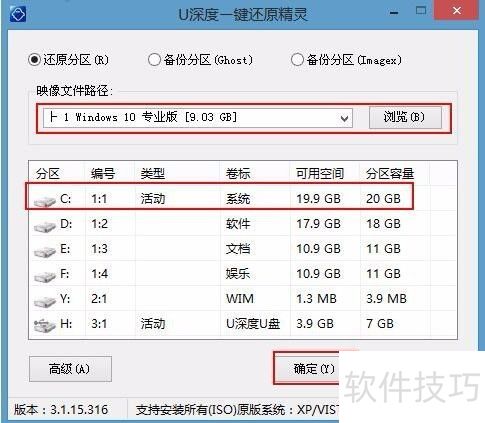Click the 3.9 GB free space cell
The image size is (485, 423).
coord(315,324)
